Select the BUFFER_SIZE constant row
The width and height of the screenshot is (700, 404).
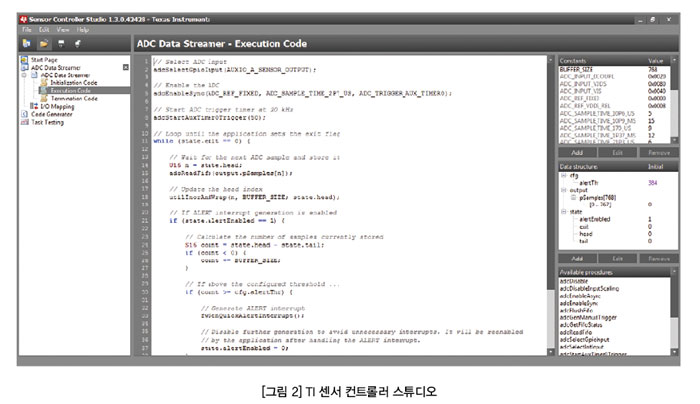click(x=614, y=69)
